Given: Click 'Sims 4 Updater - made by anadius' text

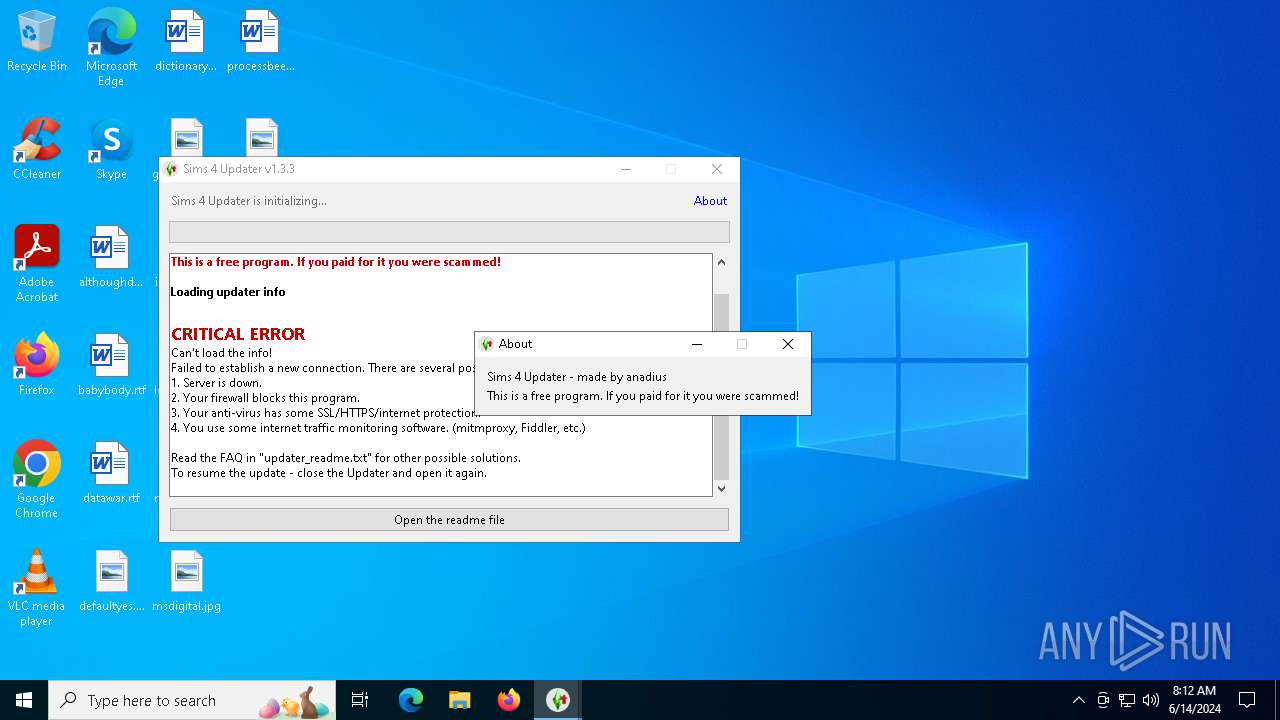Looking at the screenshot, I should pos(577,377).
